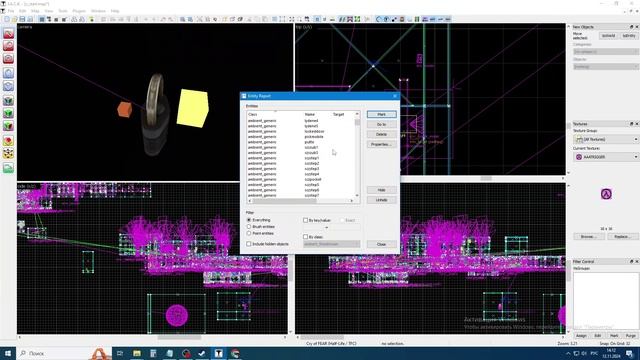
Task: Select the Entity tool
Action: pos(8,73)
